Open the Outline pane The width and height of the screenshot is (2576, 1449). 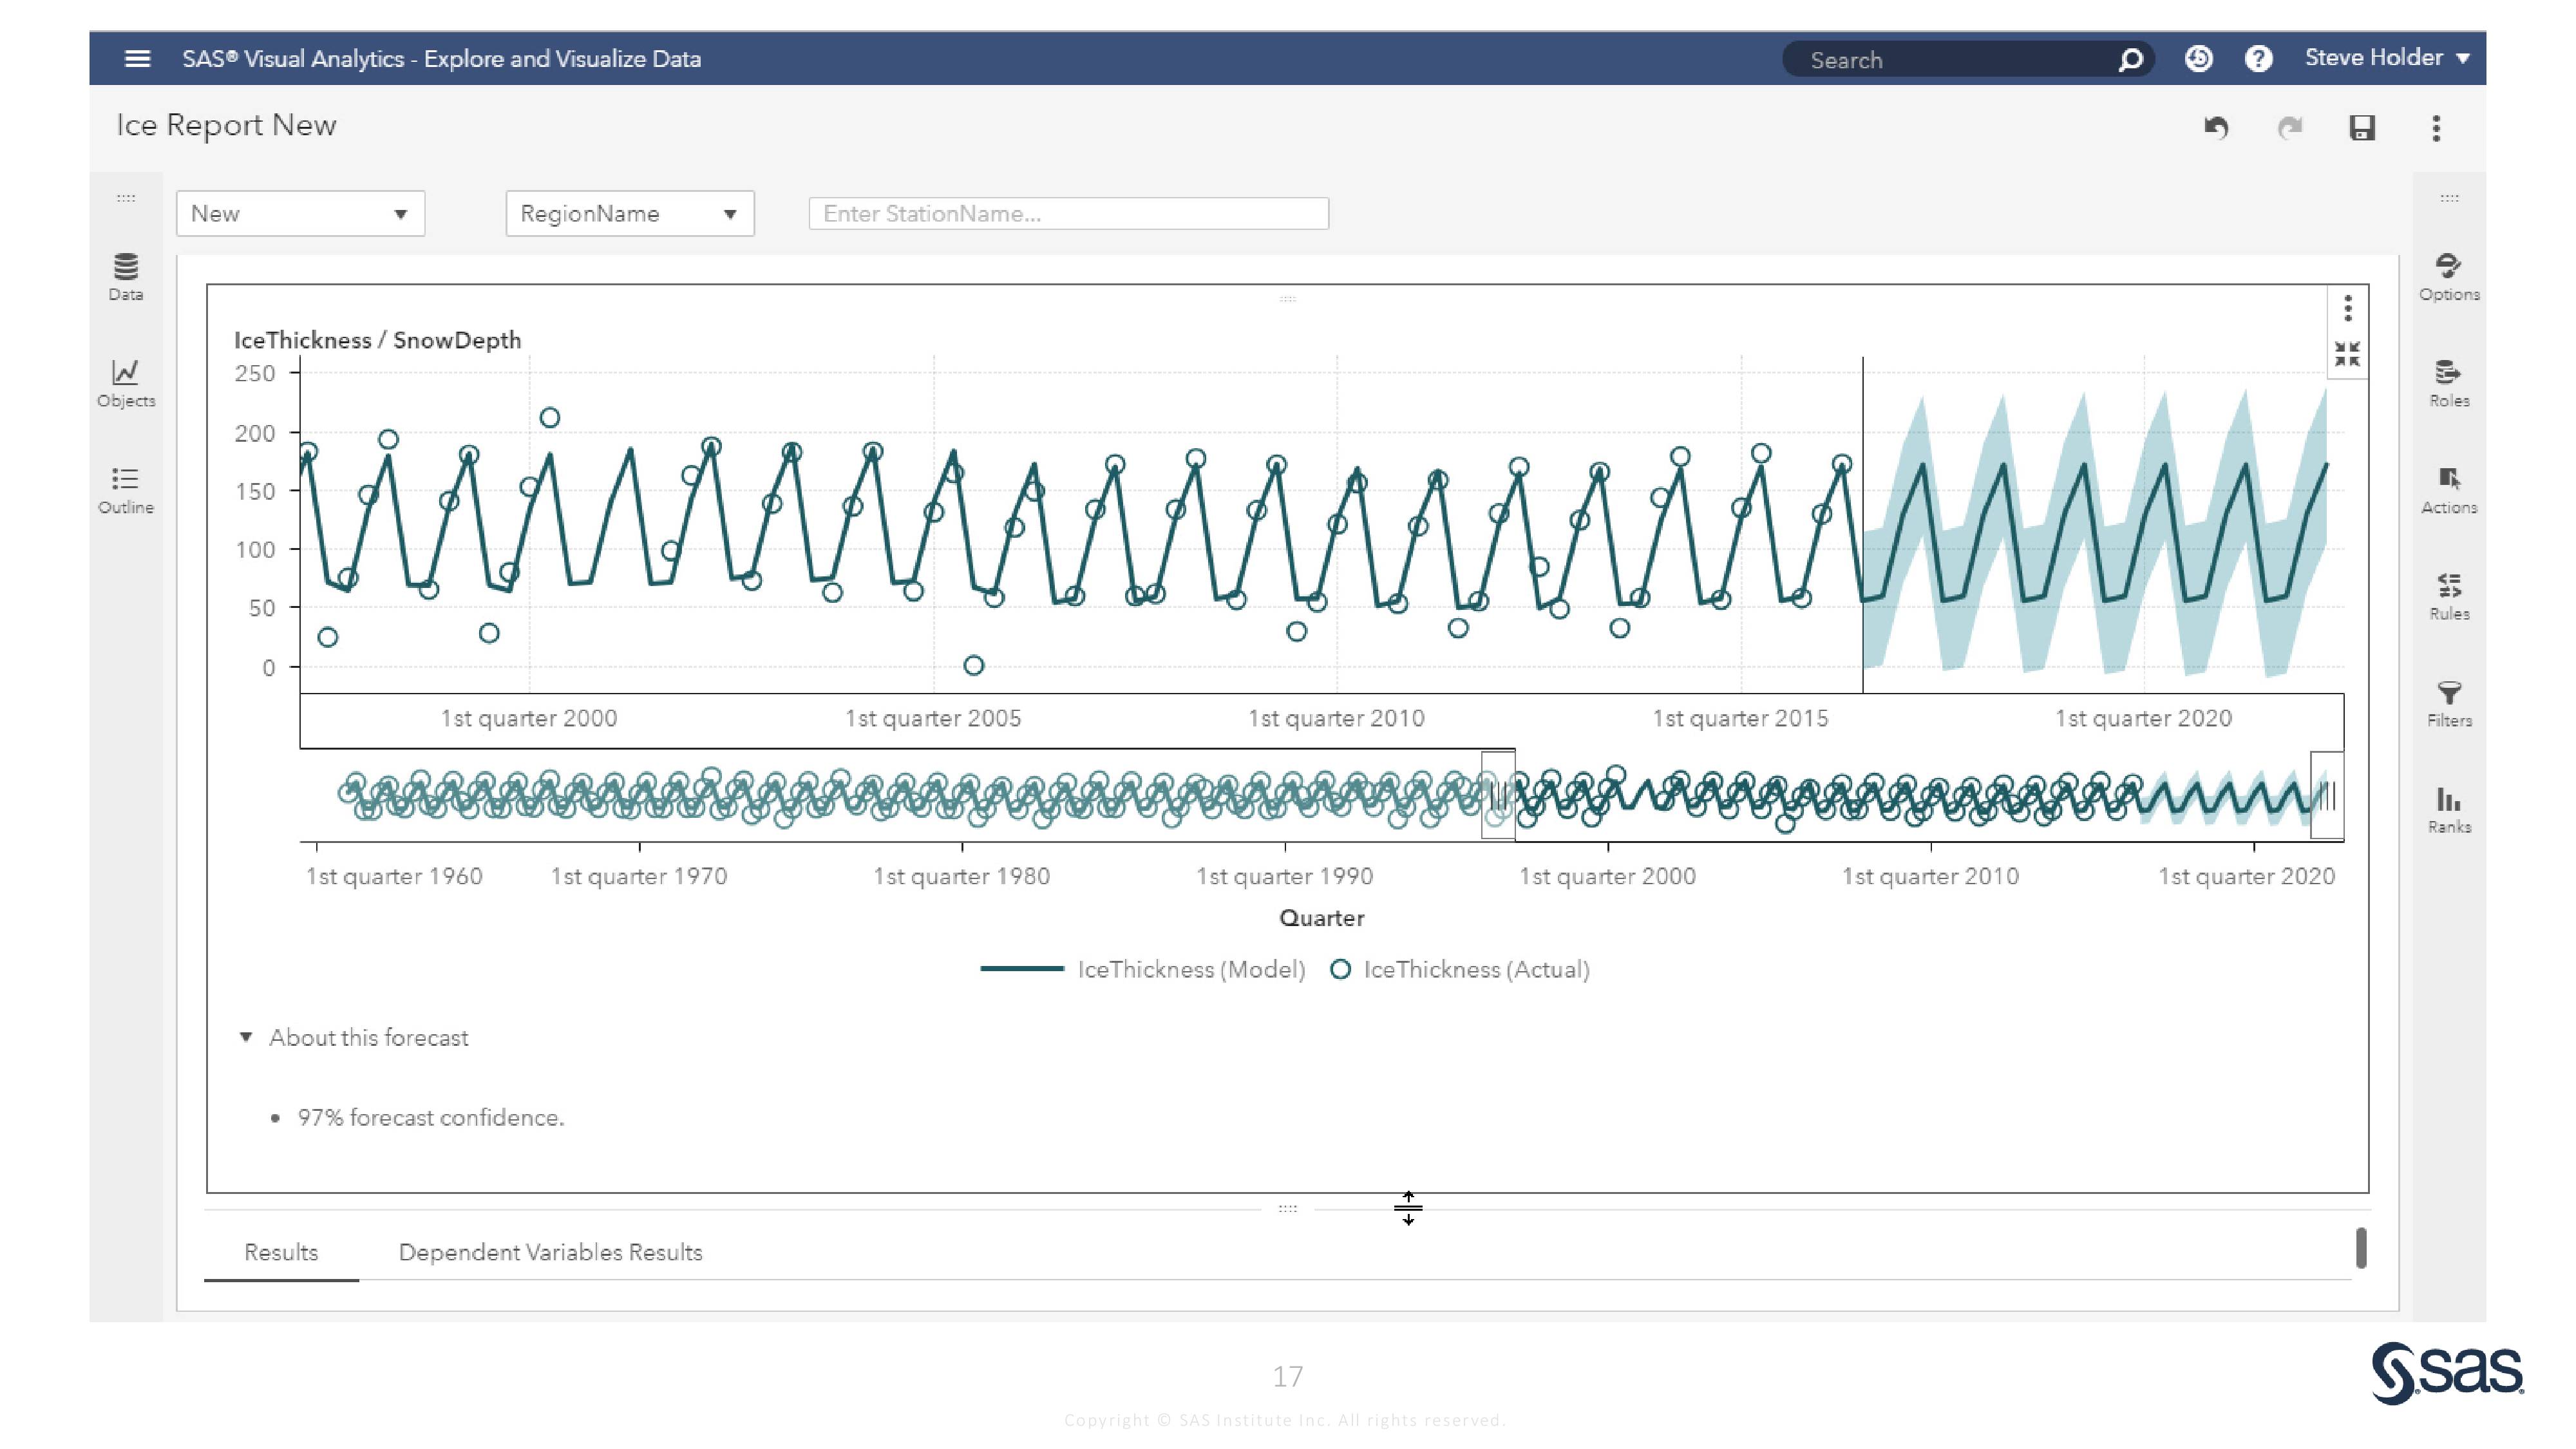pos(126,490)
